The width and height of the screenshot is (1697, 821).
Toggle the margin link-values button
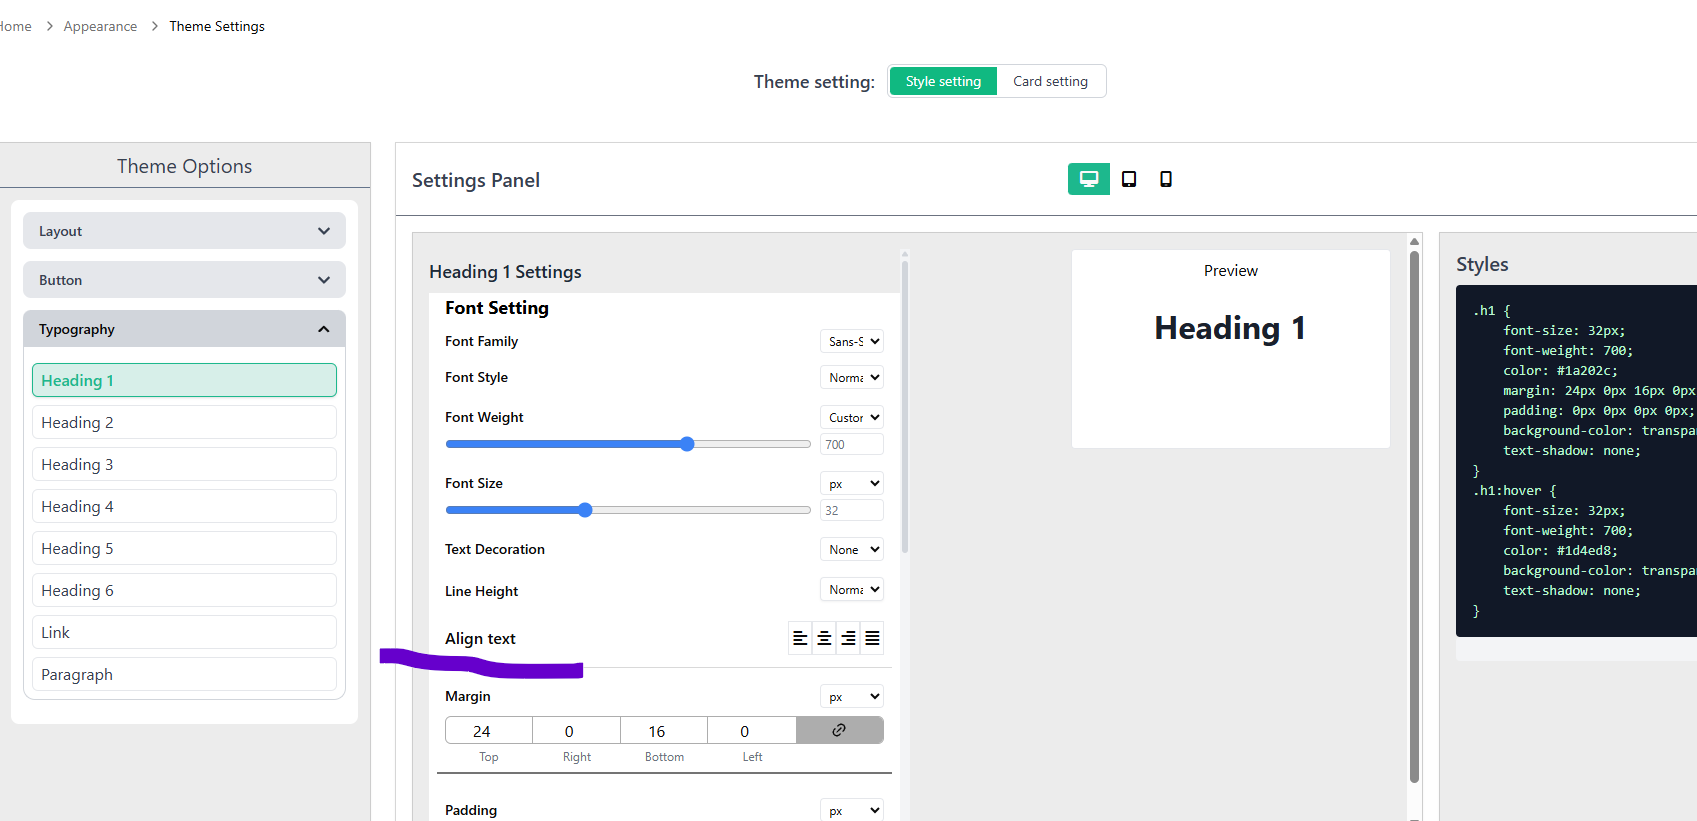(x=839, y=730)
